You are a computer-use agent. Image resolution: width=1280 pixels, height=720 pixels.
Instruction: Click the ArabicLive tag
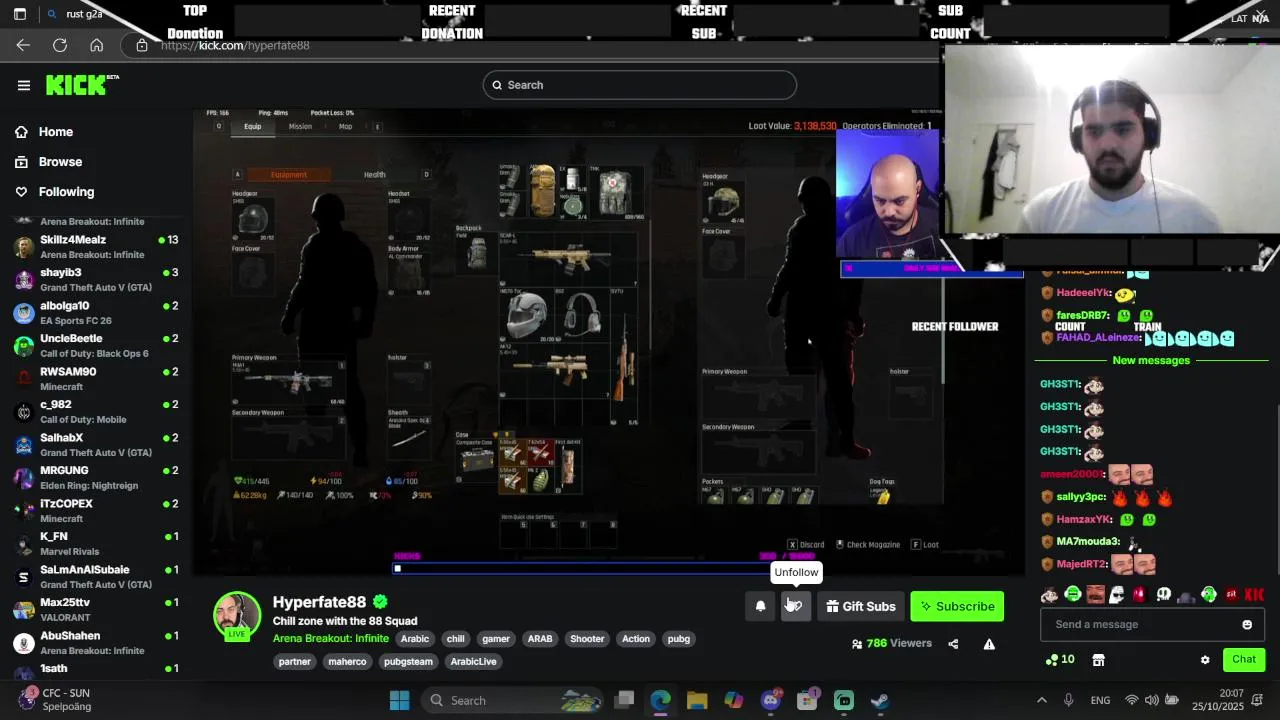pos(474,662)
